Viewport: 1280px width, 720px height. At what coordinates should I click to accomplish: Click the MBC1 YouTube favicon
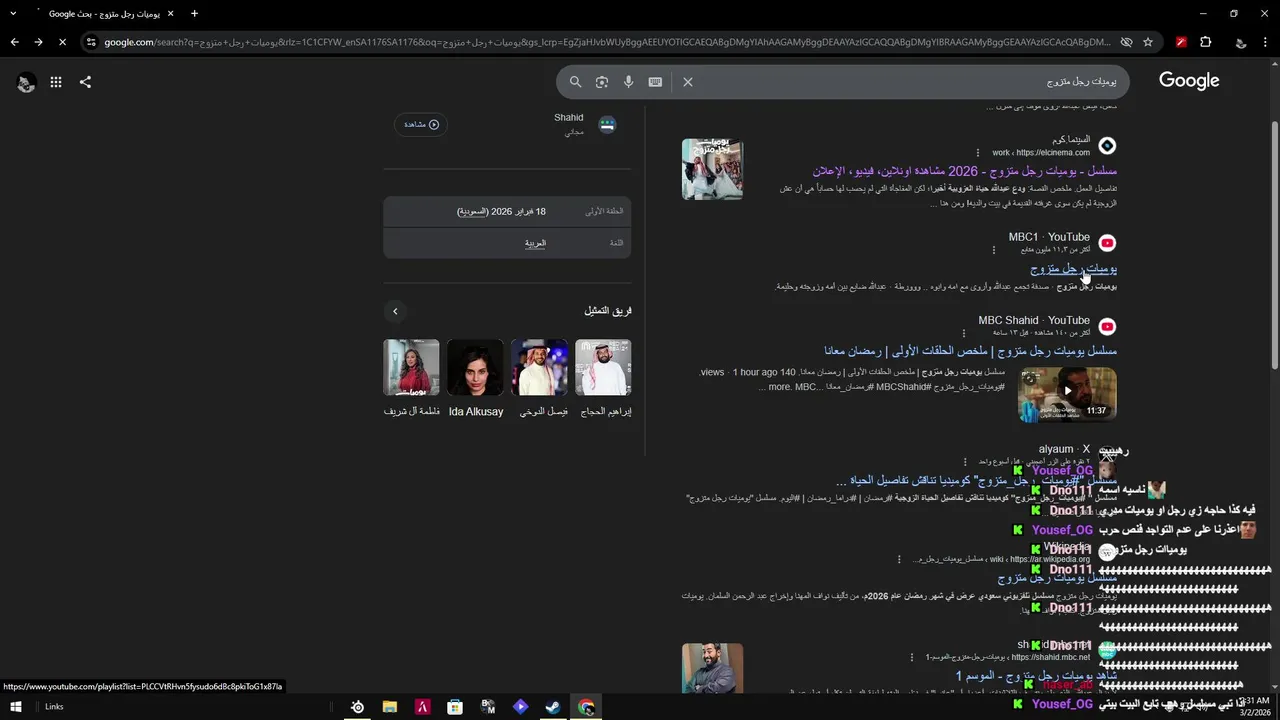click(1107, 243)
